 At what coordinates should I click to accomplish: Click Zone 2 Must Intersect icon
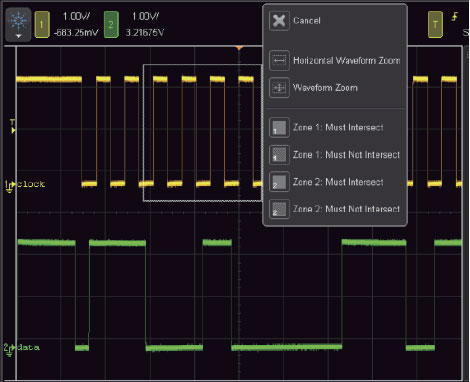tap(279, 182)
